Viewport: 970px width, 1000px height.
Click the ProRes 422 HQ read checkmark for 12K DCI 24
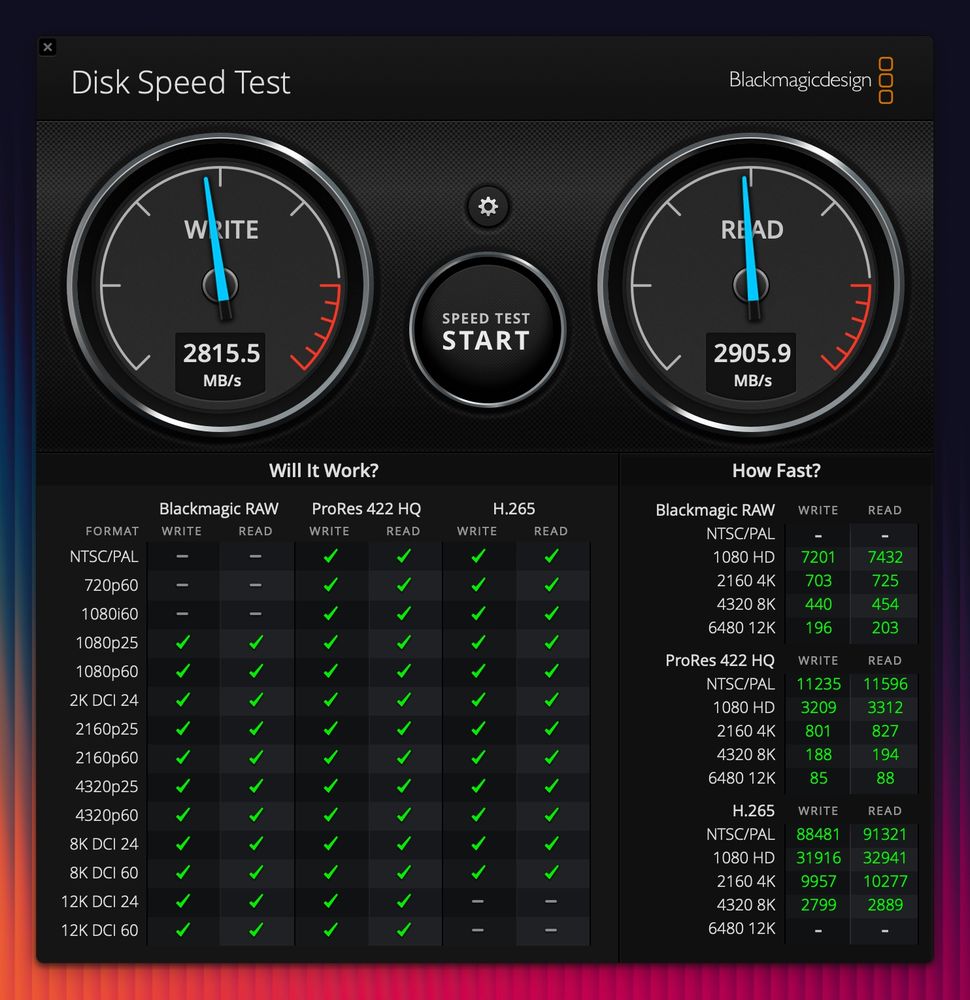click(x=404, y=901)
